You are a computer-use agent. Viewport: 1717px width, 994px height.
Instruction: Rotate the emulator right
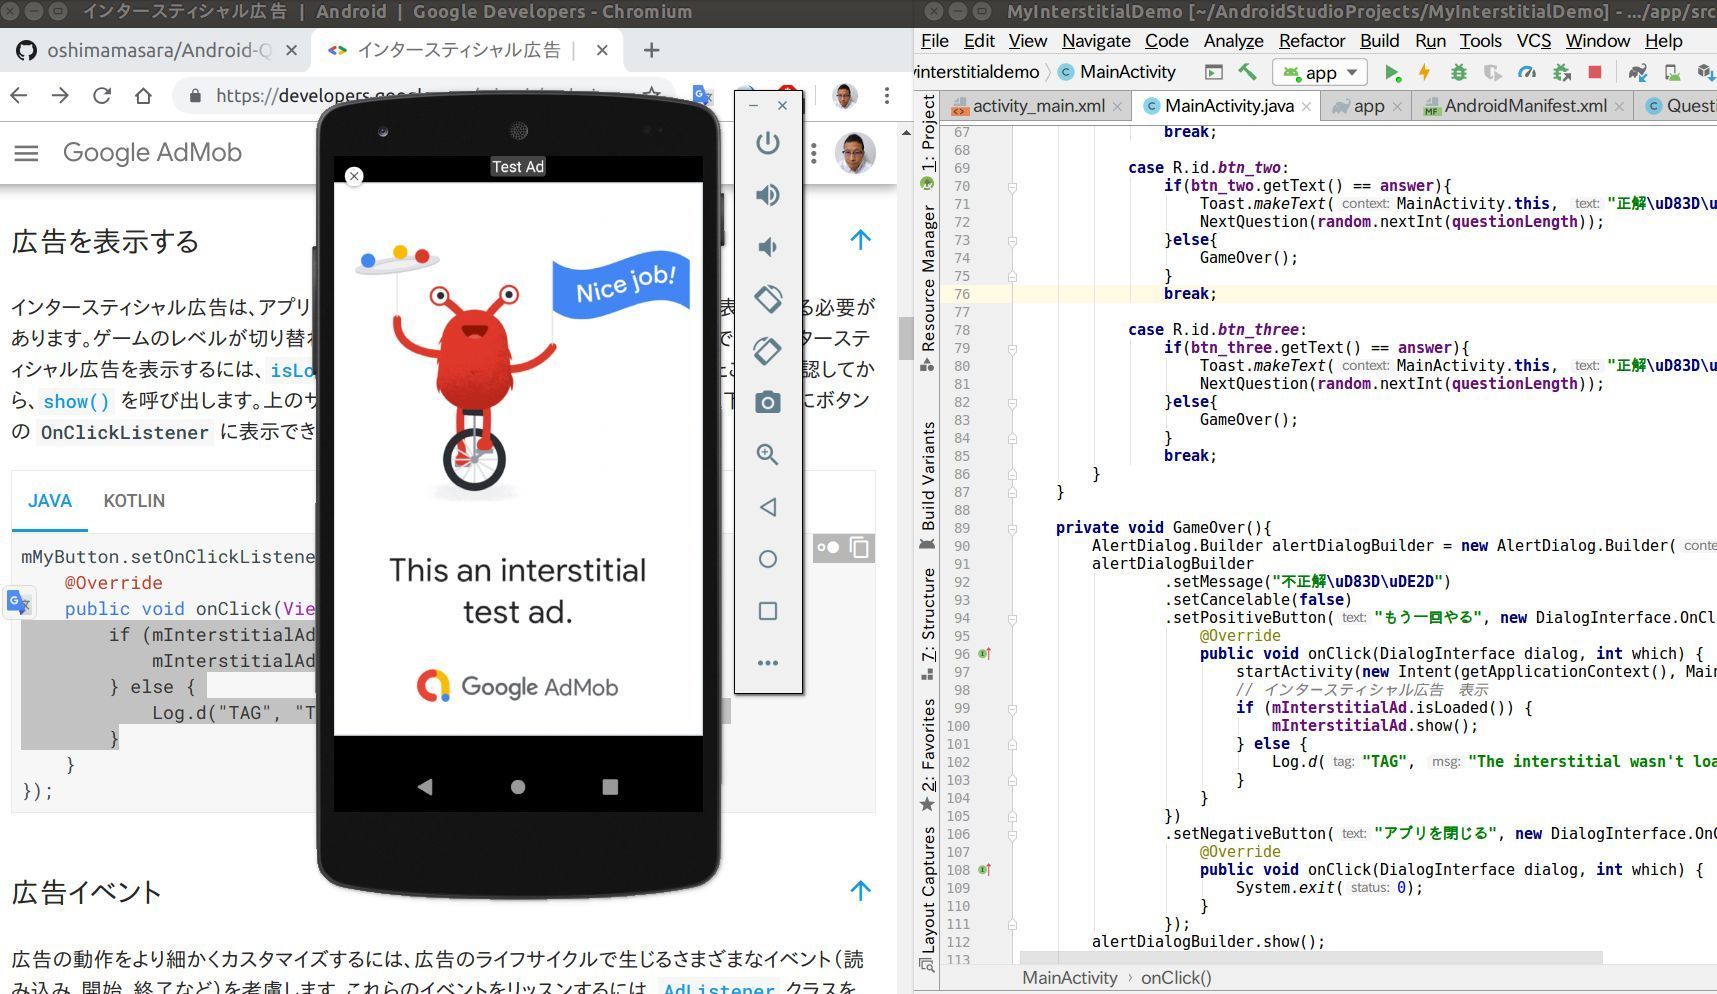(x=767, y=351)
